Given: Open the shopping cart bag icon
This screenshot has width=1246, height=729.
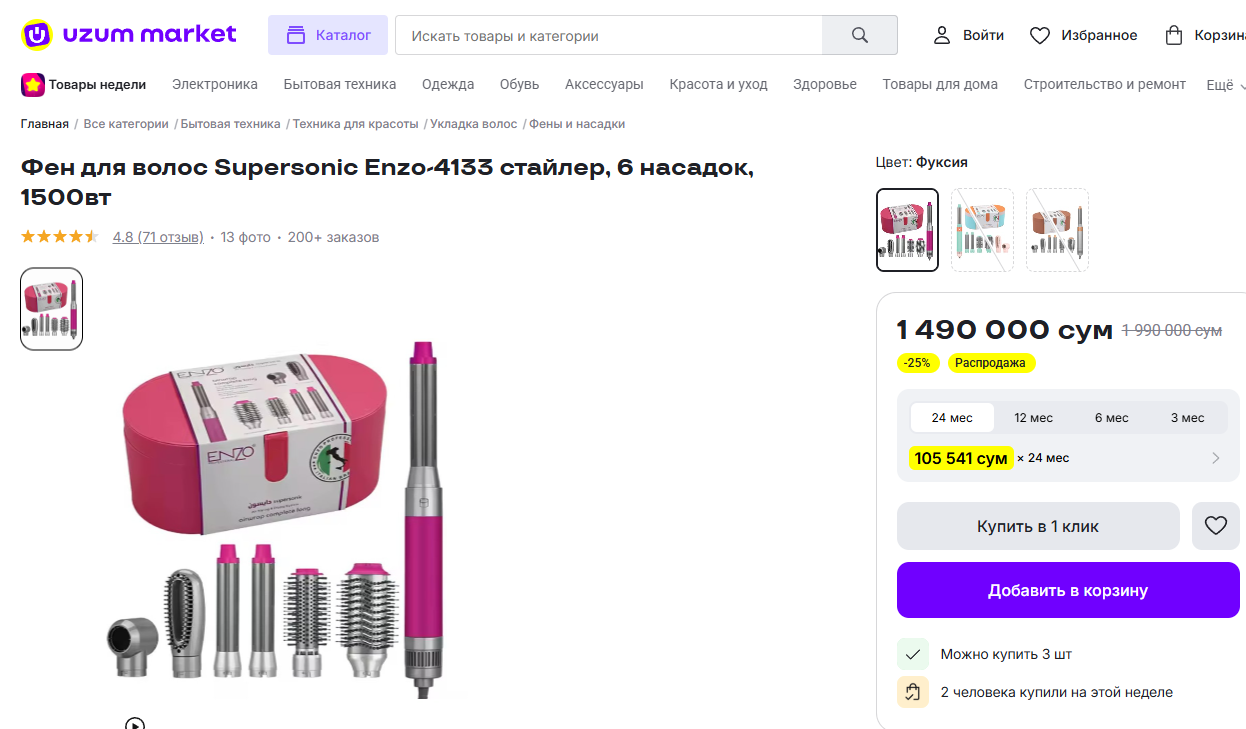Looking at the screenshot, I should (1174, 35).
